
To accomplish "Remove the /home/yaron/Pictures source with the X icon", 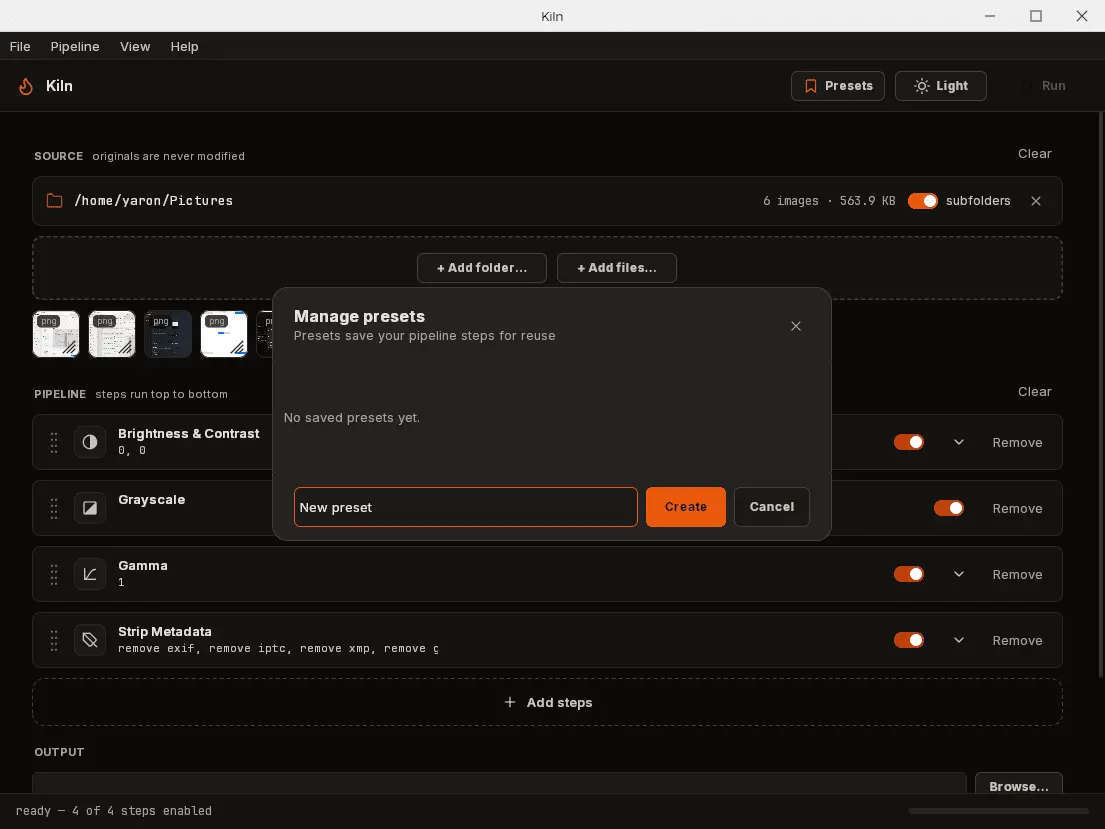I will click(1036, 201).
